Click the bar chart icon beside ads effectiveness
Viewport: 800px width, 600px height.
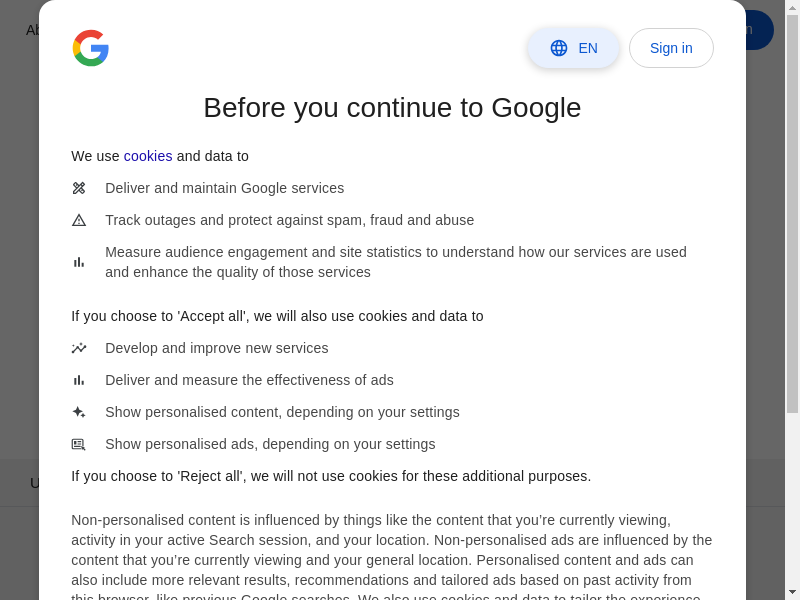(79, 380)
